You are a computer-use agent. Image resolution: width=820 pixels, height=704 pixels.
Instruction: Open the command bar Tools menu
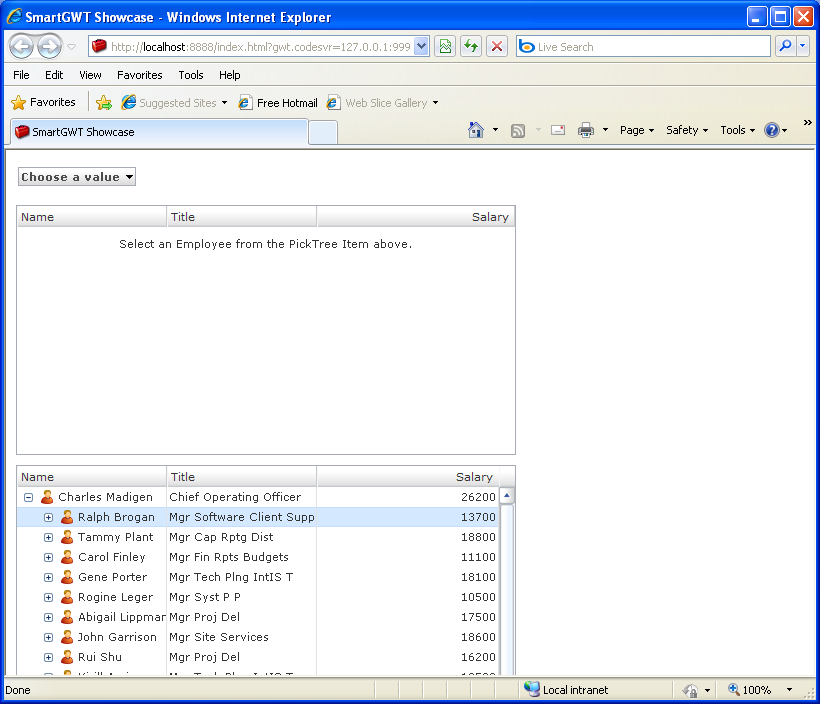[737, 130]
